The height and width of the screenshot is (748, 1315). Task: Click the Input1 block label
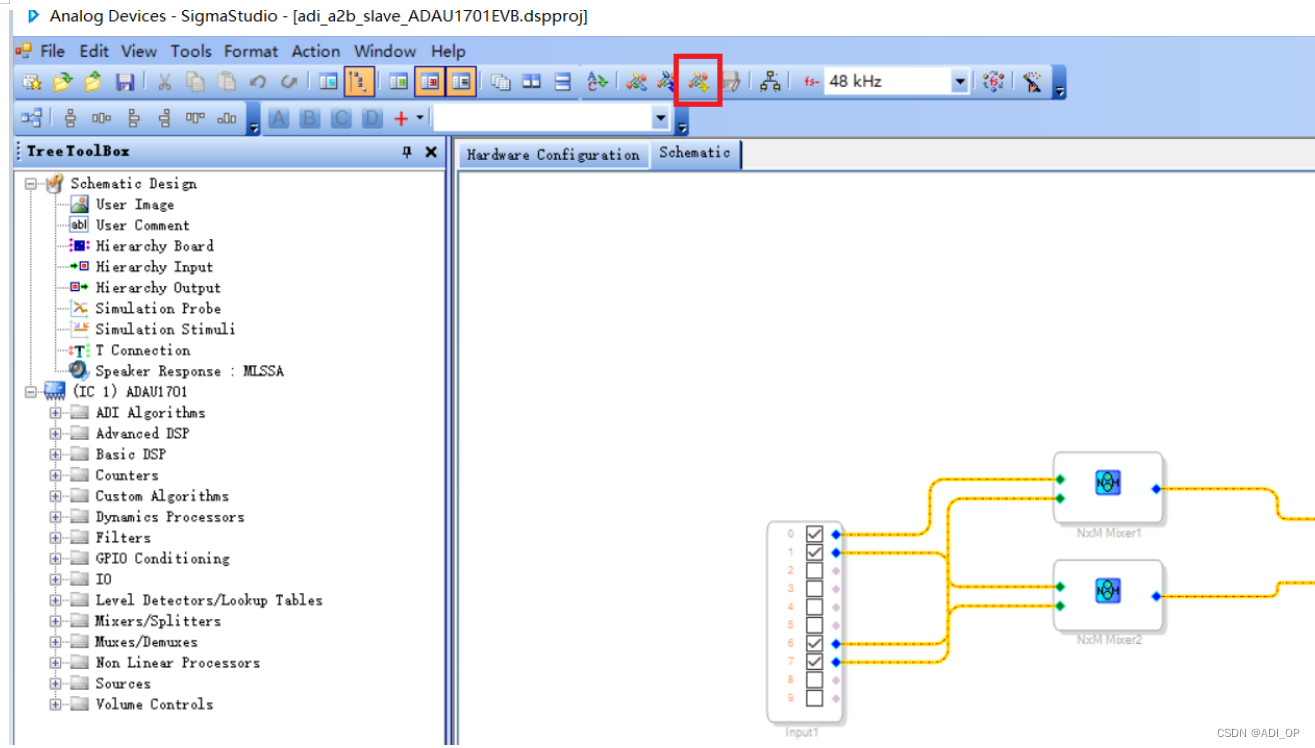[802, 732]
